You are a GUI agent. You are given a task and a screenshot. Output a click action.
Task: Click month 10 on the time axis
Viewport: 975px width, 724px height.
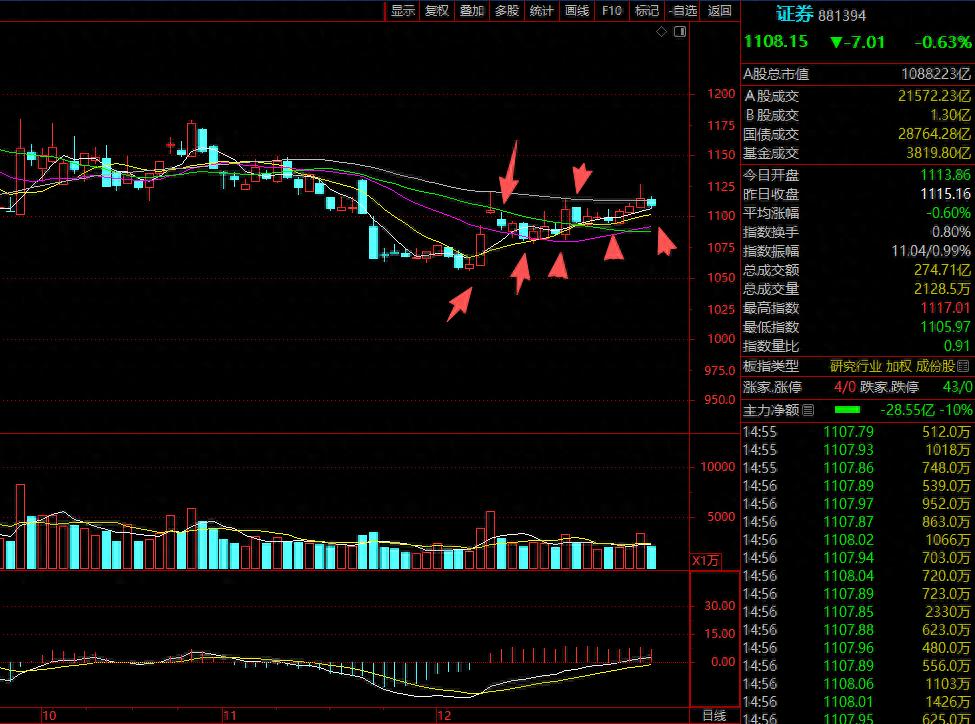click(x=49, y=715)
